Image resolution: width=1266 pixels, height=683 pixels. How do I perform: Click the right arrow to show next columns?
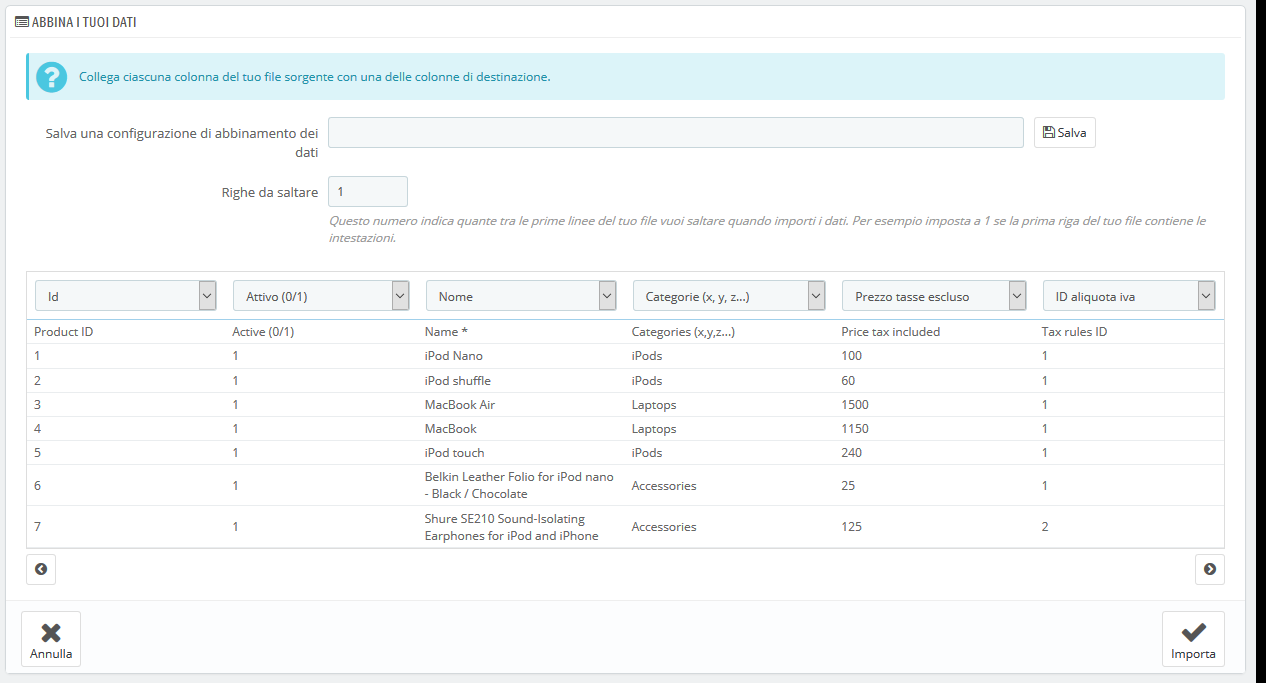click(1209, 569)
